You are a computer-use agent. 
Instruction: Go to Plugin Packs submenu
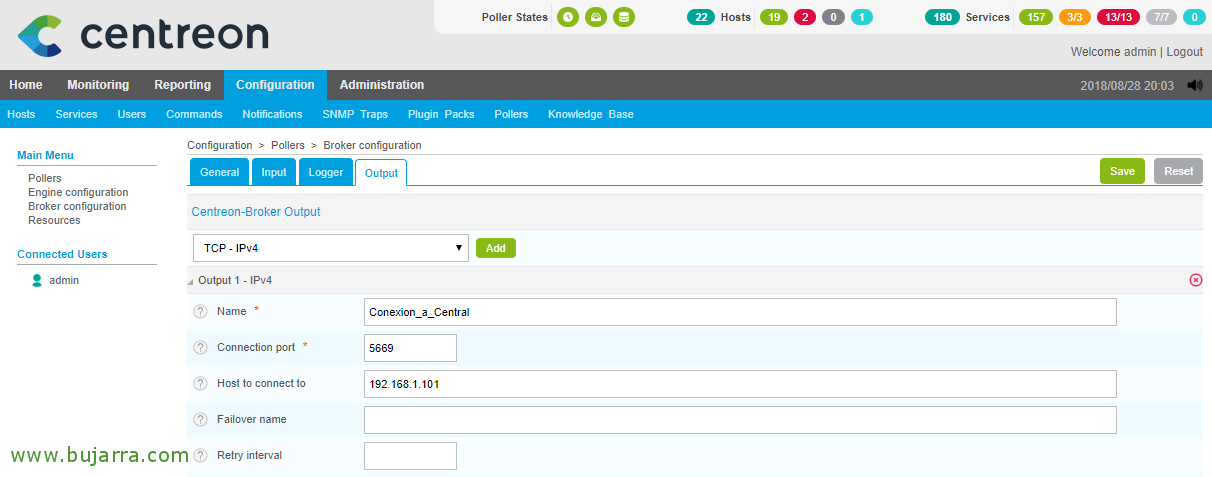click(x=441, y=114)
